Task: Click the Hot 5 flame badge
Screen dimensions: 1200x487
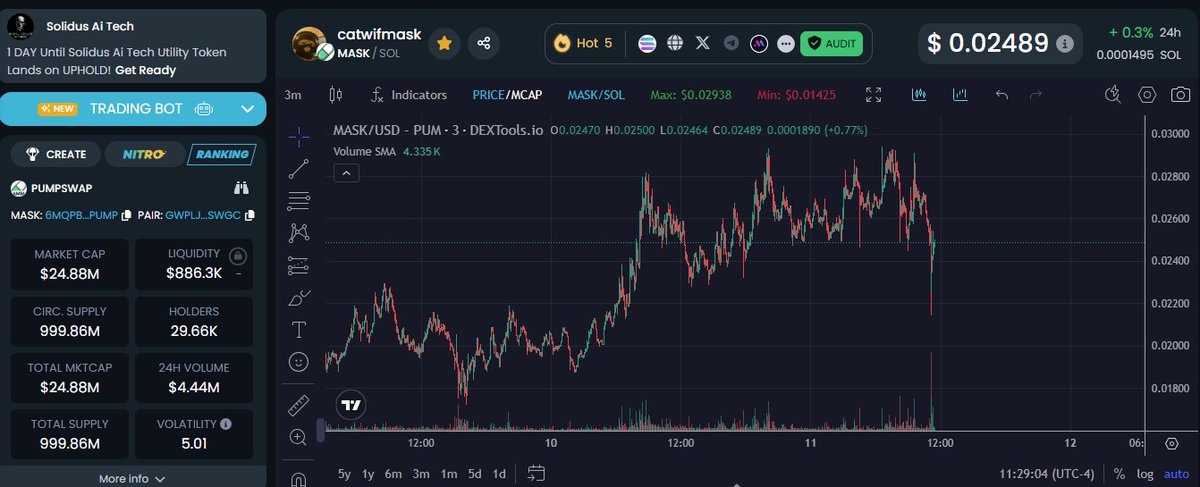Action: [584, 43]
